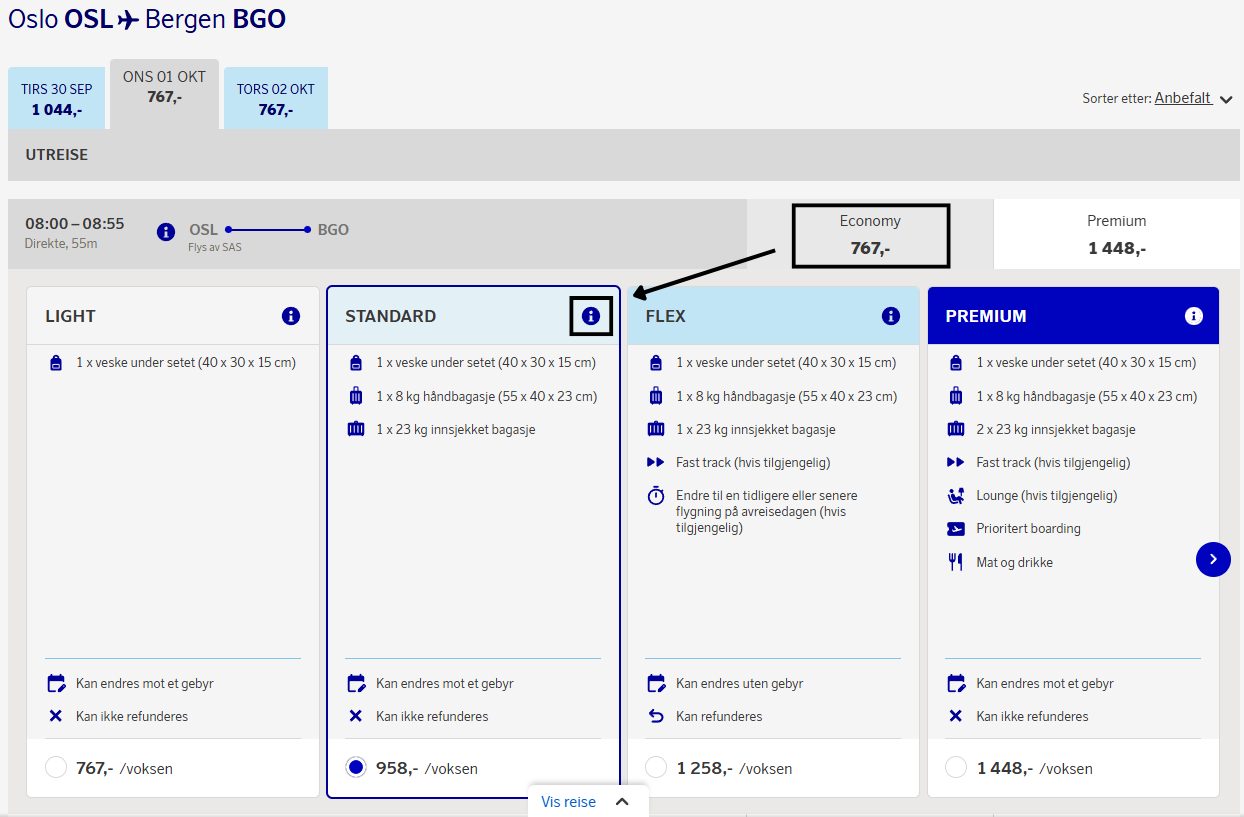Click LIGHT fare card heading
Screen dimensions: 1244x817
coord(70,316)
